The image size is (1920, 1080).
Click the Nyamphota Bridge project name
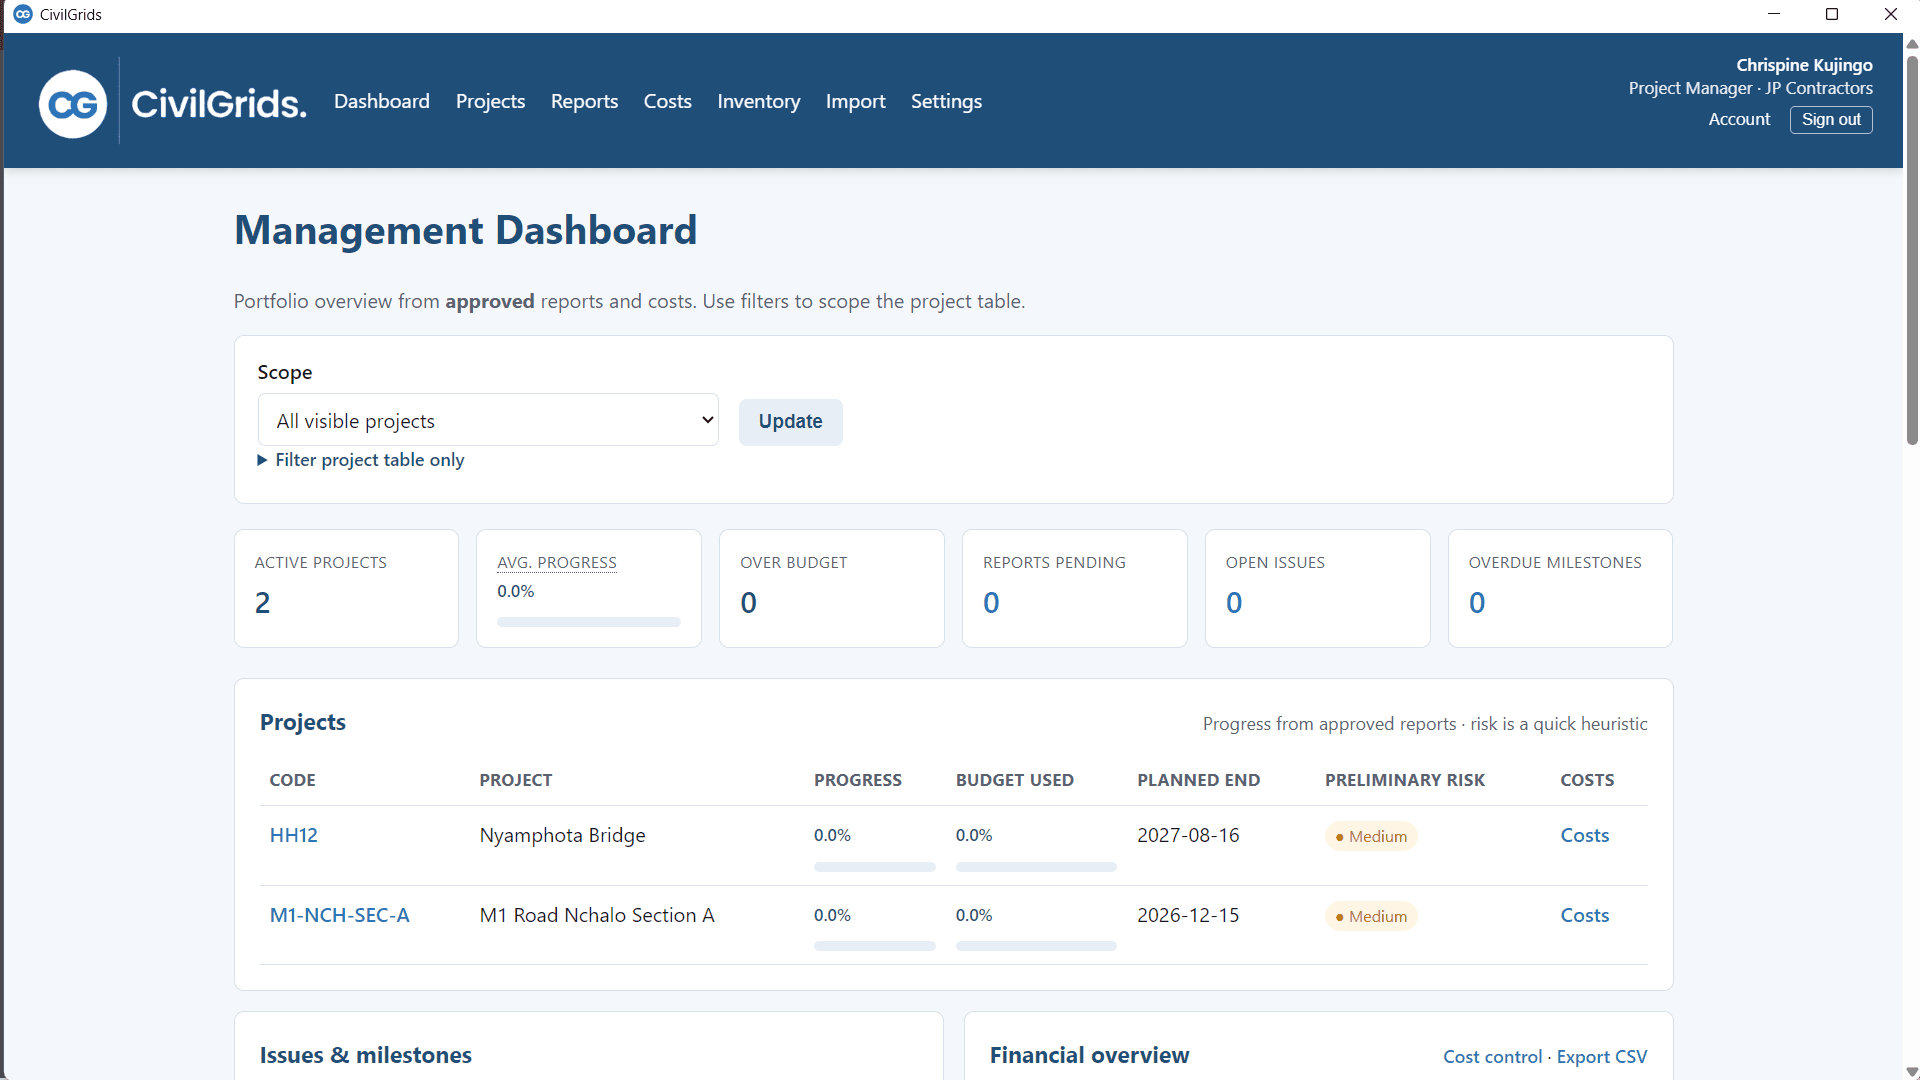(562, 835)
